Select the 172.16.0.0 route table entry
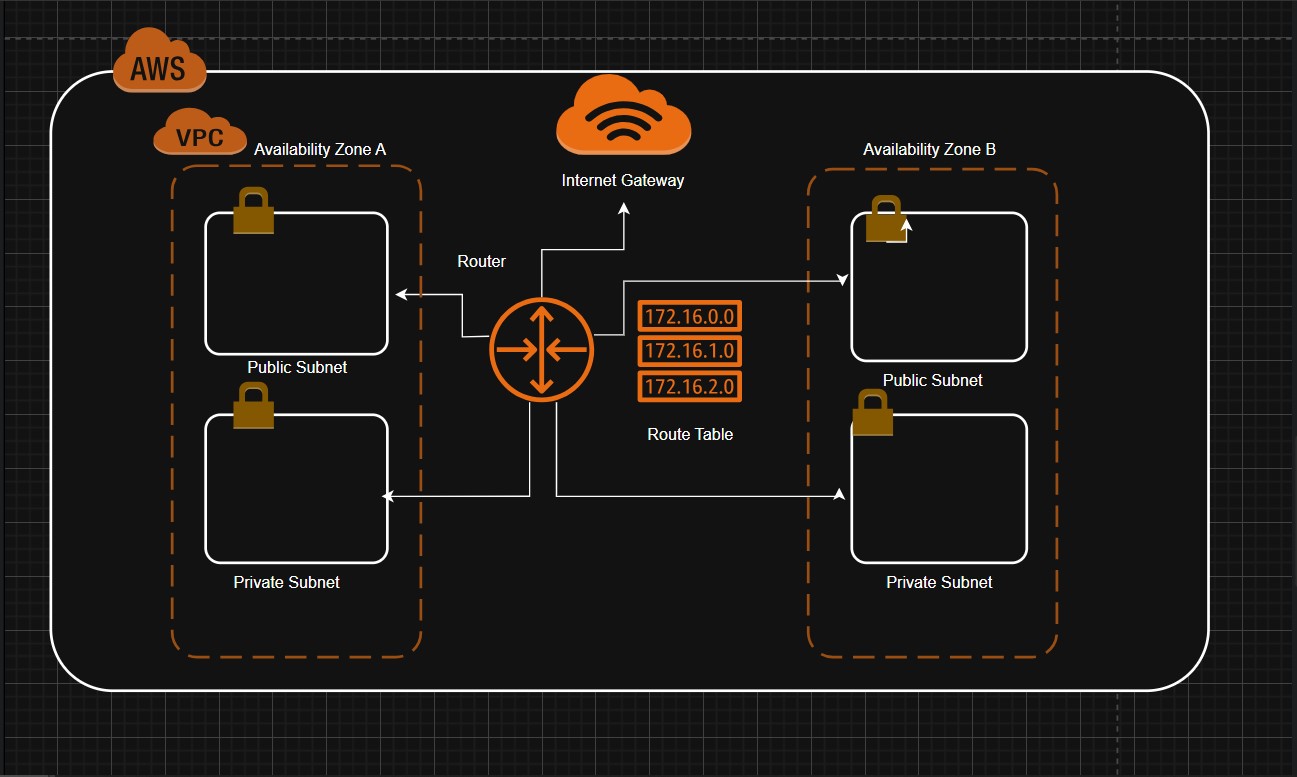The height and width of the screenshot is (777, 1297). [689, 317]
